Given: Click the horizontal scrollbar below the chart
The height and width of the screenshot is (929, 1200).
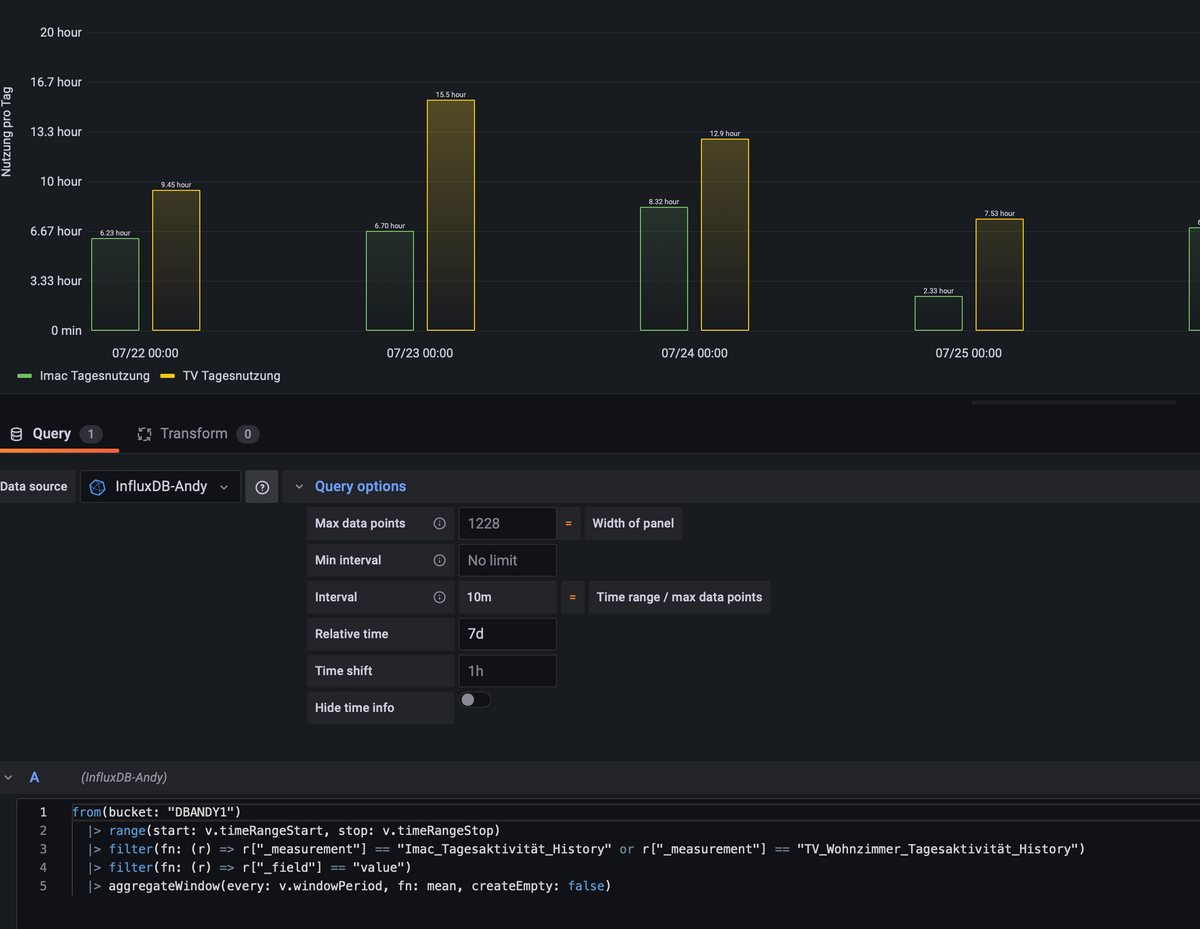Looking at the screenshot, I should [x=1073, y=403].
